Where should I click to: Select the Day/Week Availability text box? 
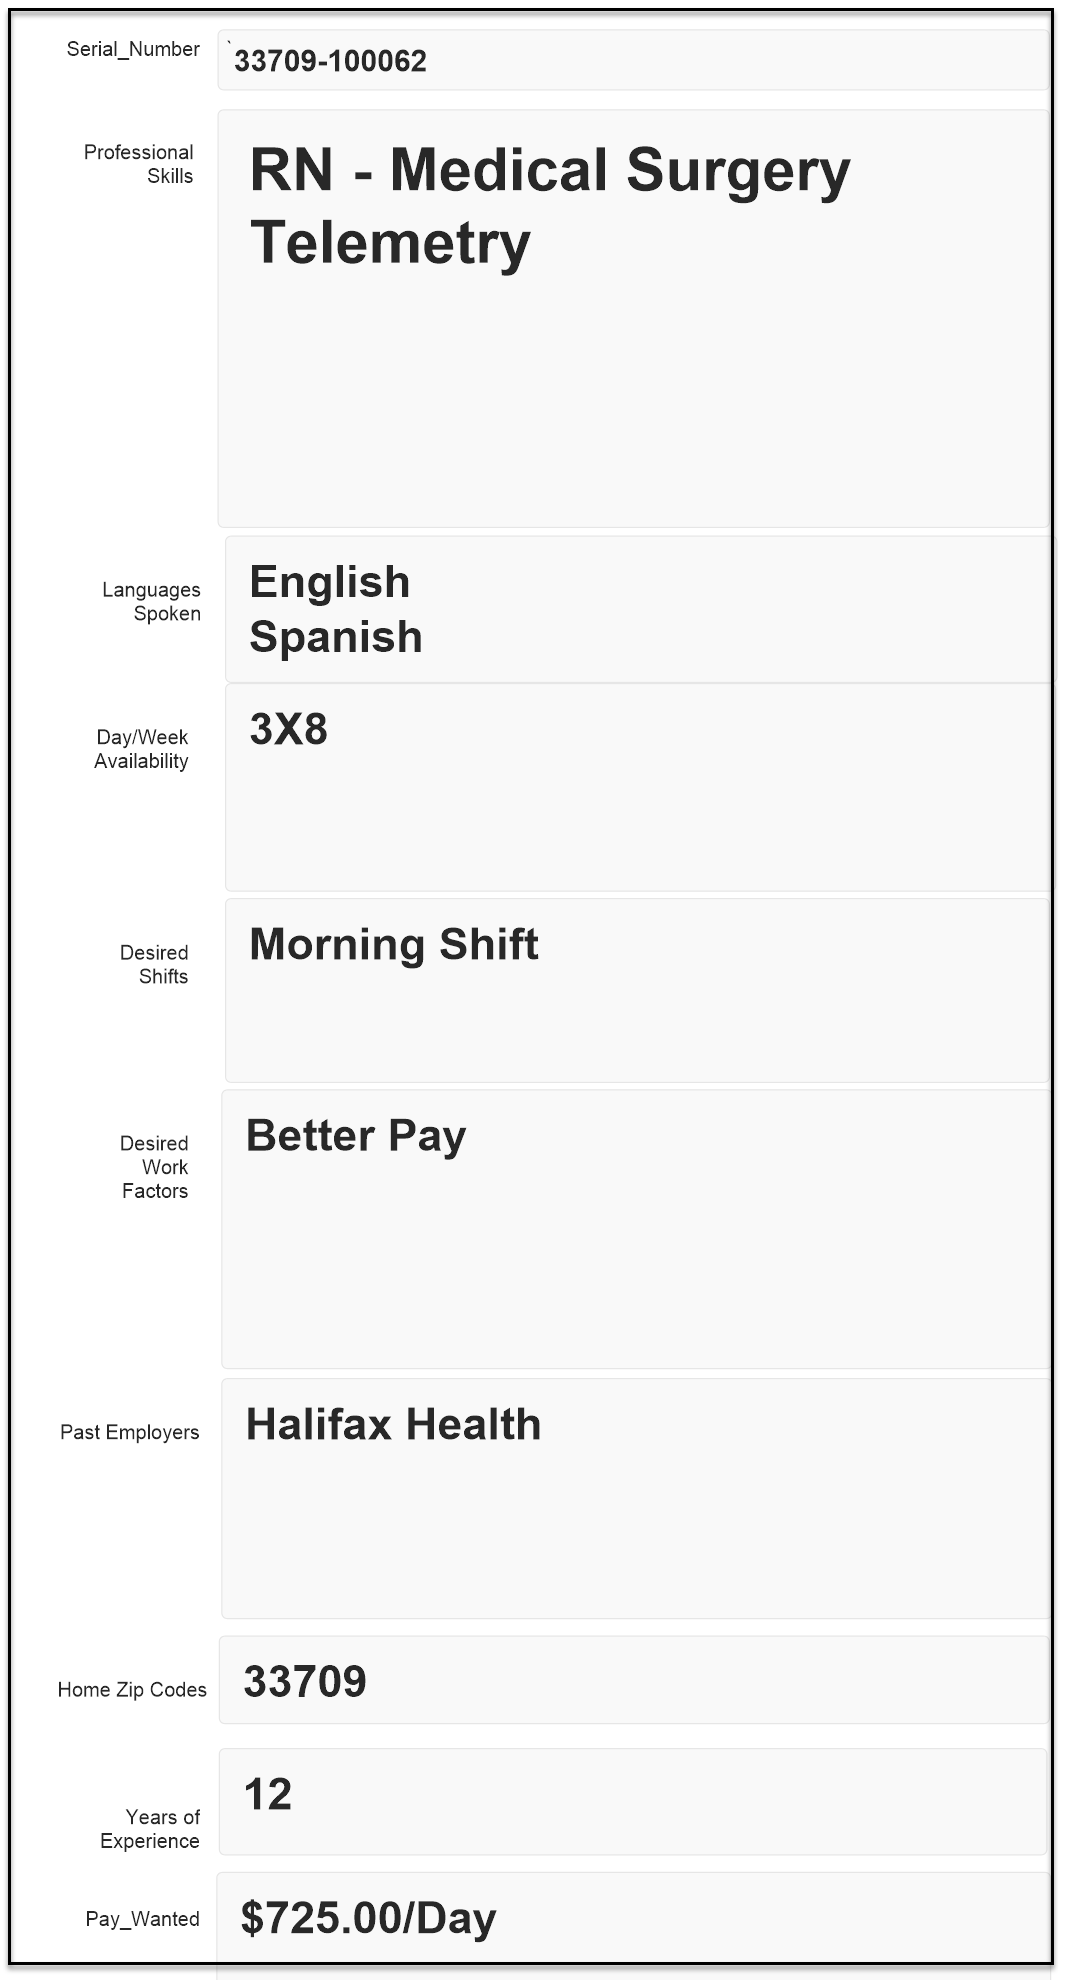coord(636,788)
